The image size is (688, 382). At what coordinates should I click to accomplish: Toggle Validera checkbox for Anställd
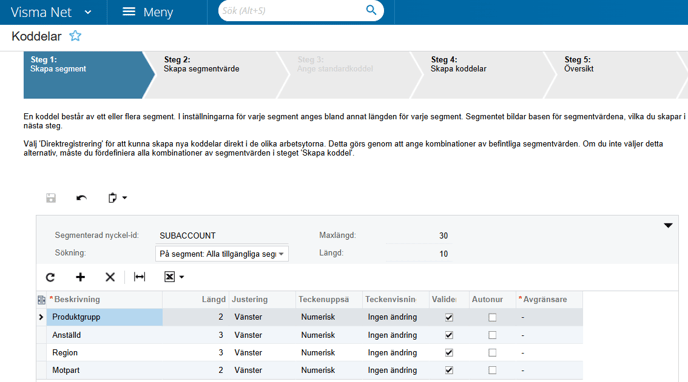point(449,335)
